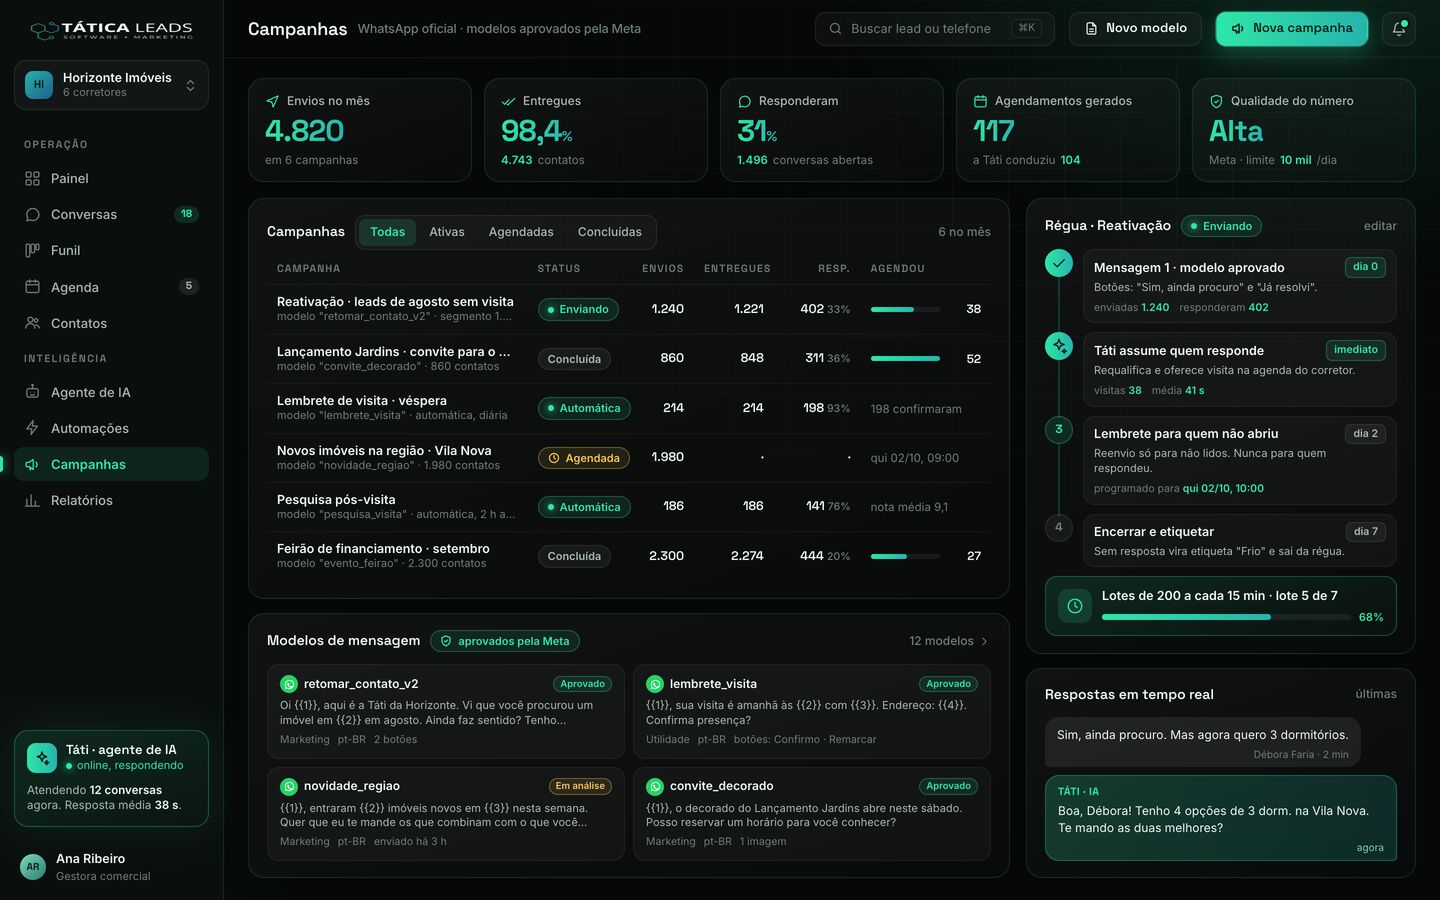
Task: Click the clock icon in lotes card
Action: pyautogui.click(x=1075, y=606)
